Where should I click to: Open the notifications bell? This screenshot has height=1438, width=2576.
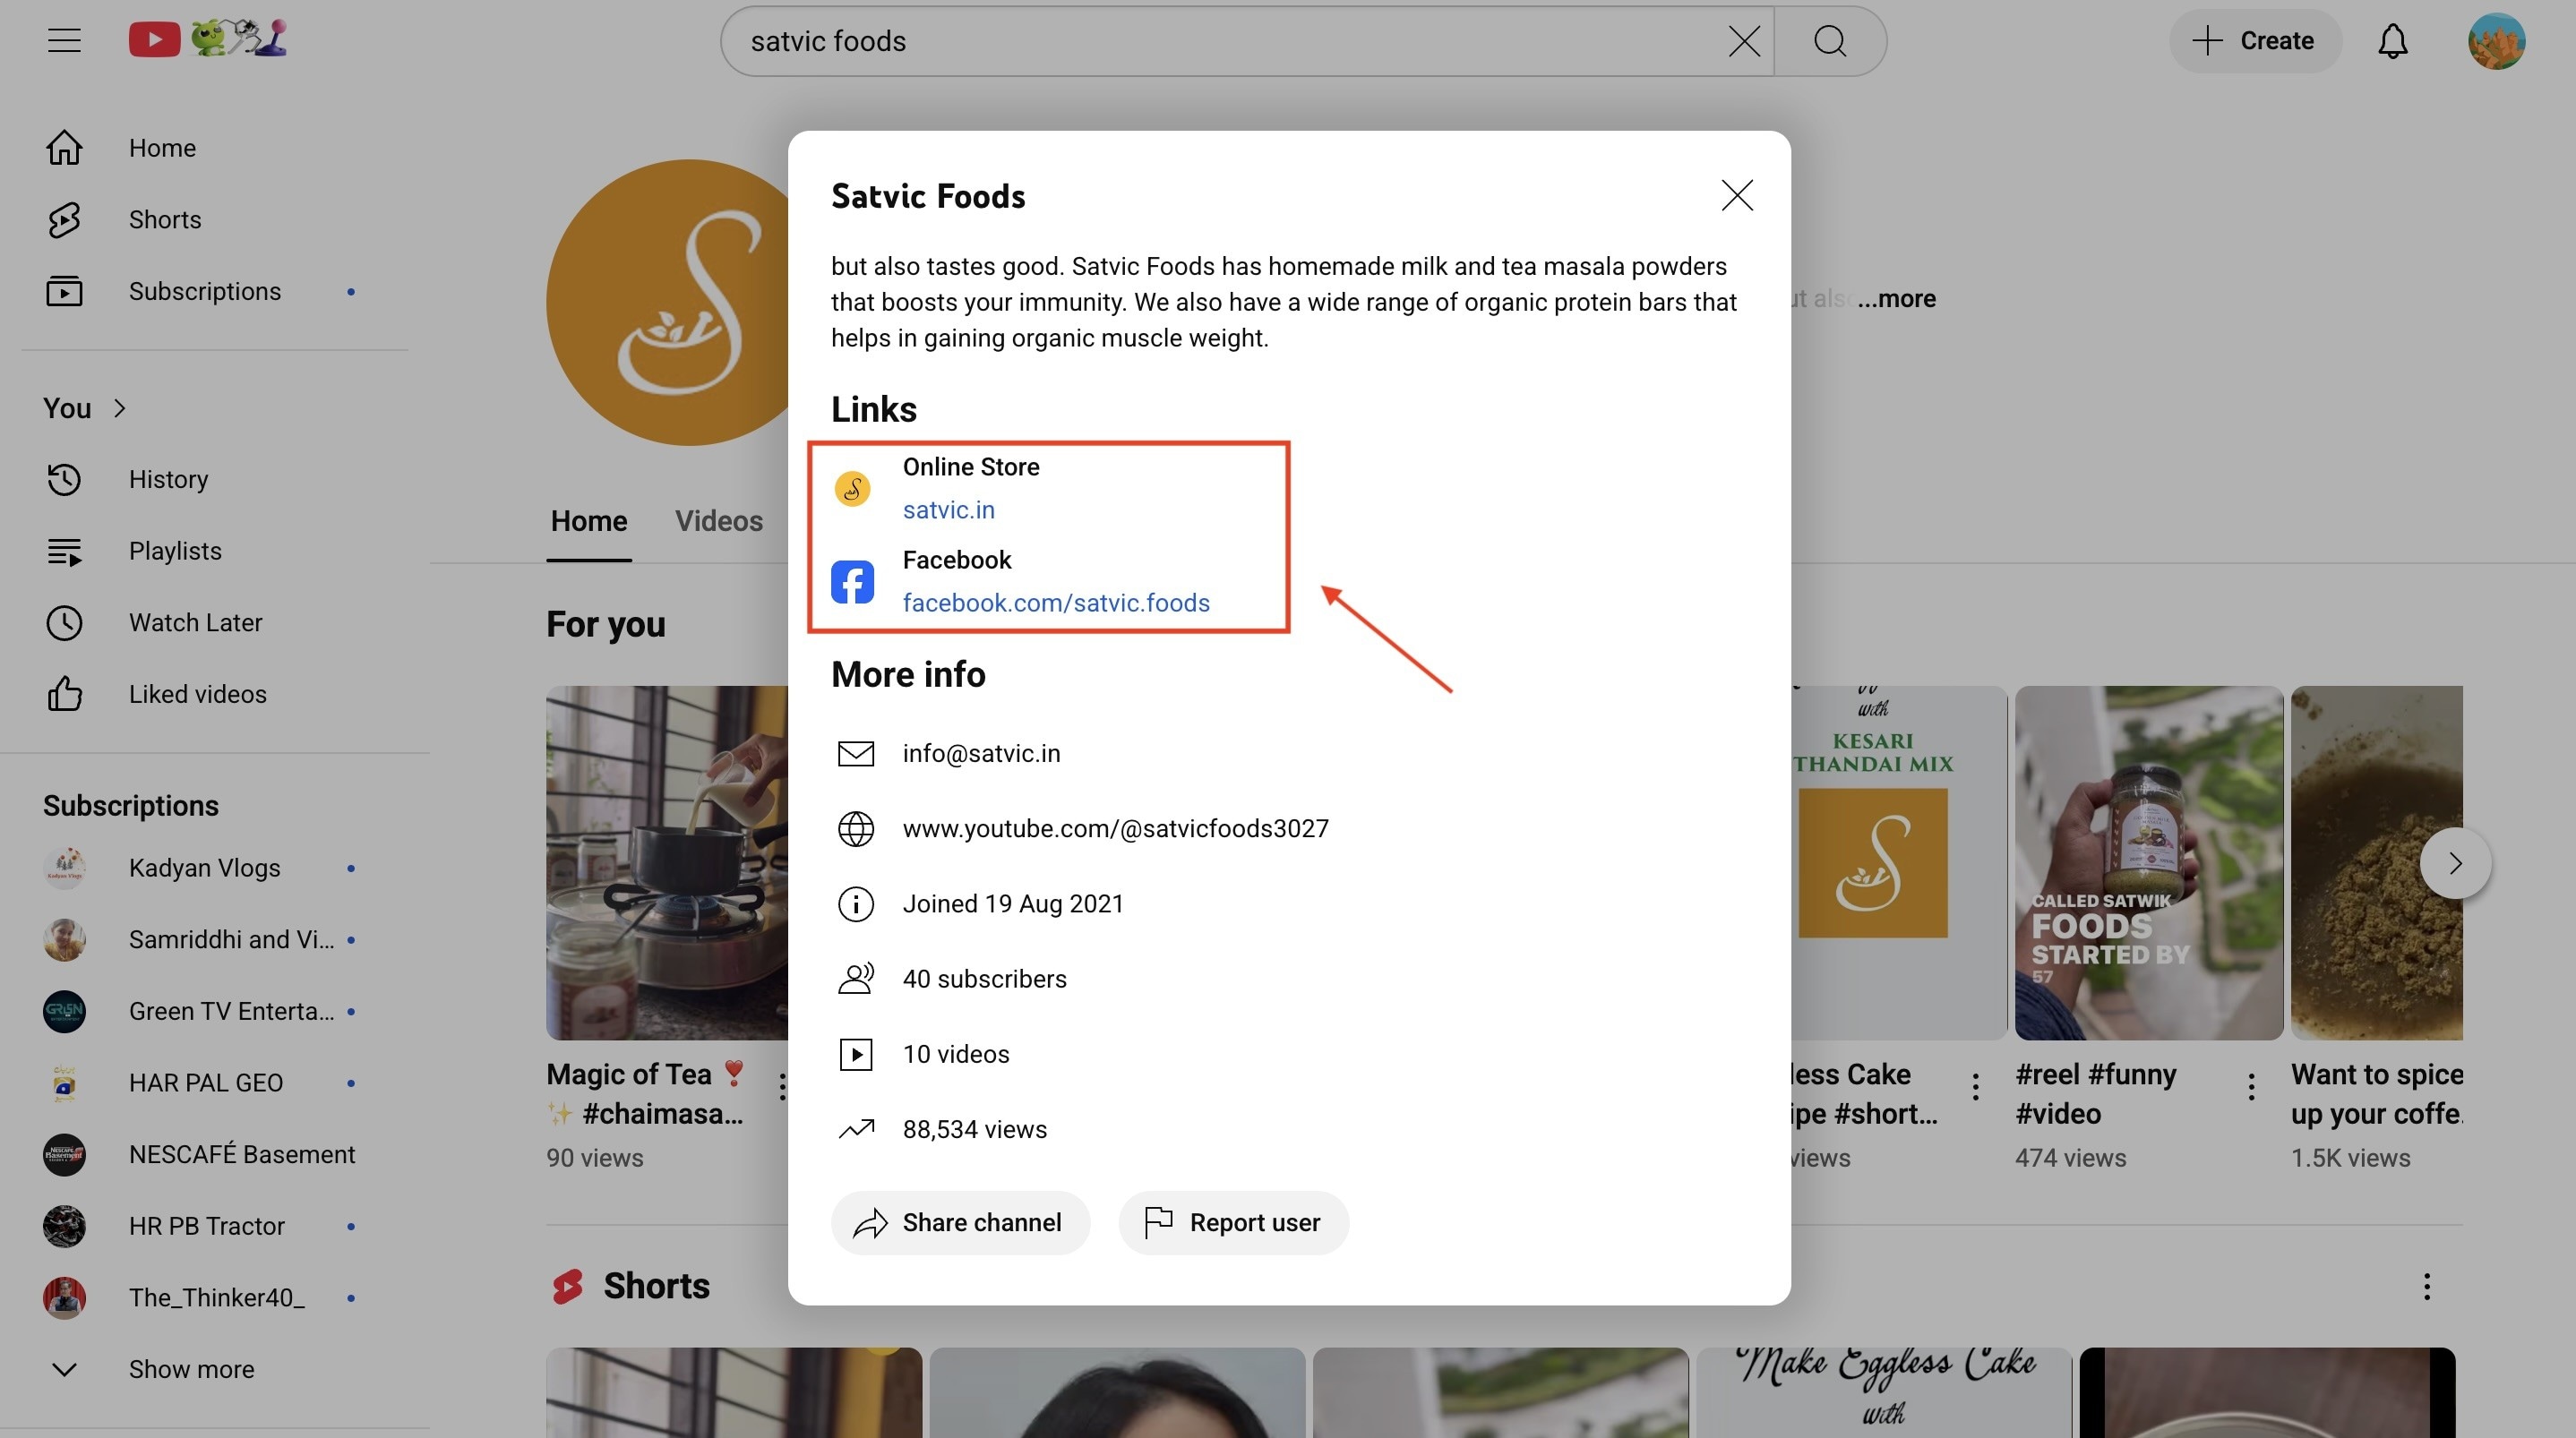pyautogui.click(x=2392, y=41)
